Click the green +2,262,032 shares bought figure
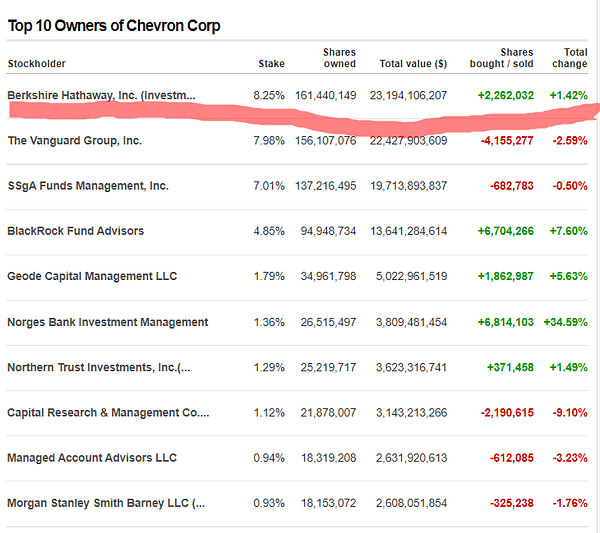 [x=505, y=95]
